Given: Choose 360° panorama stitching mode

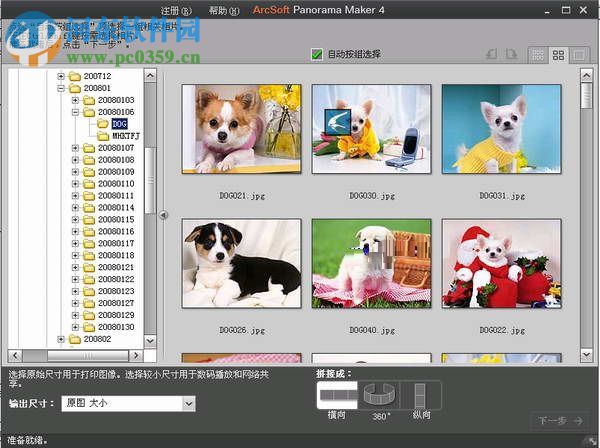Looking at the screenshot, I should click(379, 395).
